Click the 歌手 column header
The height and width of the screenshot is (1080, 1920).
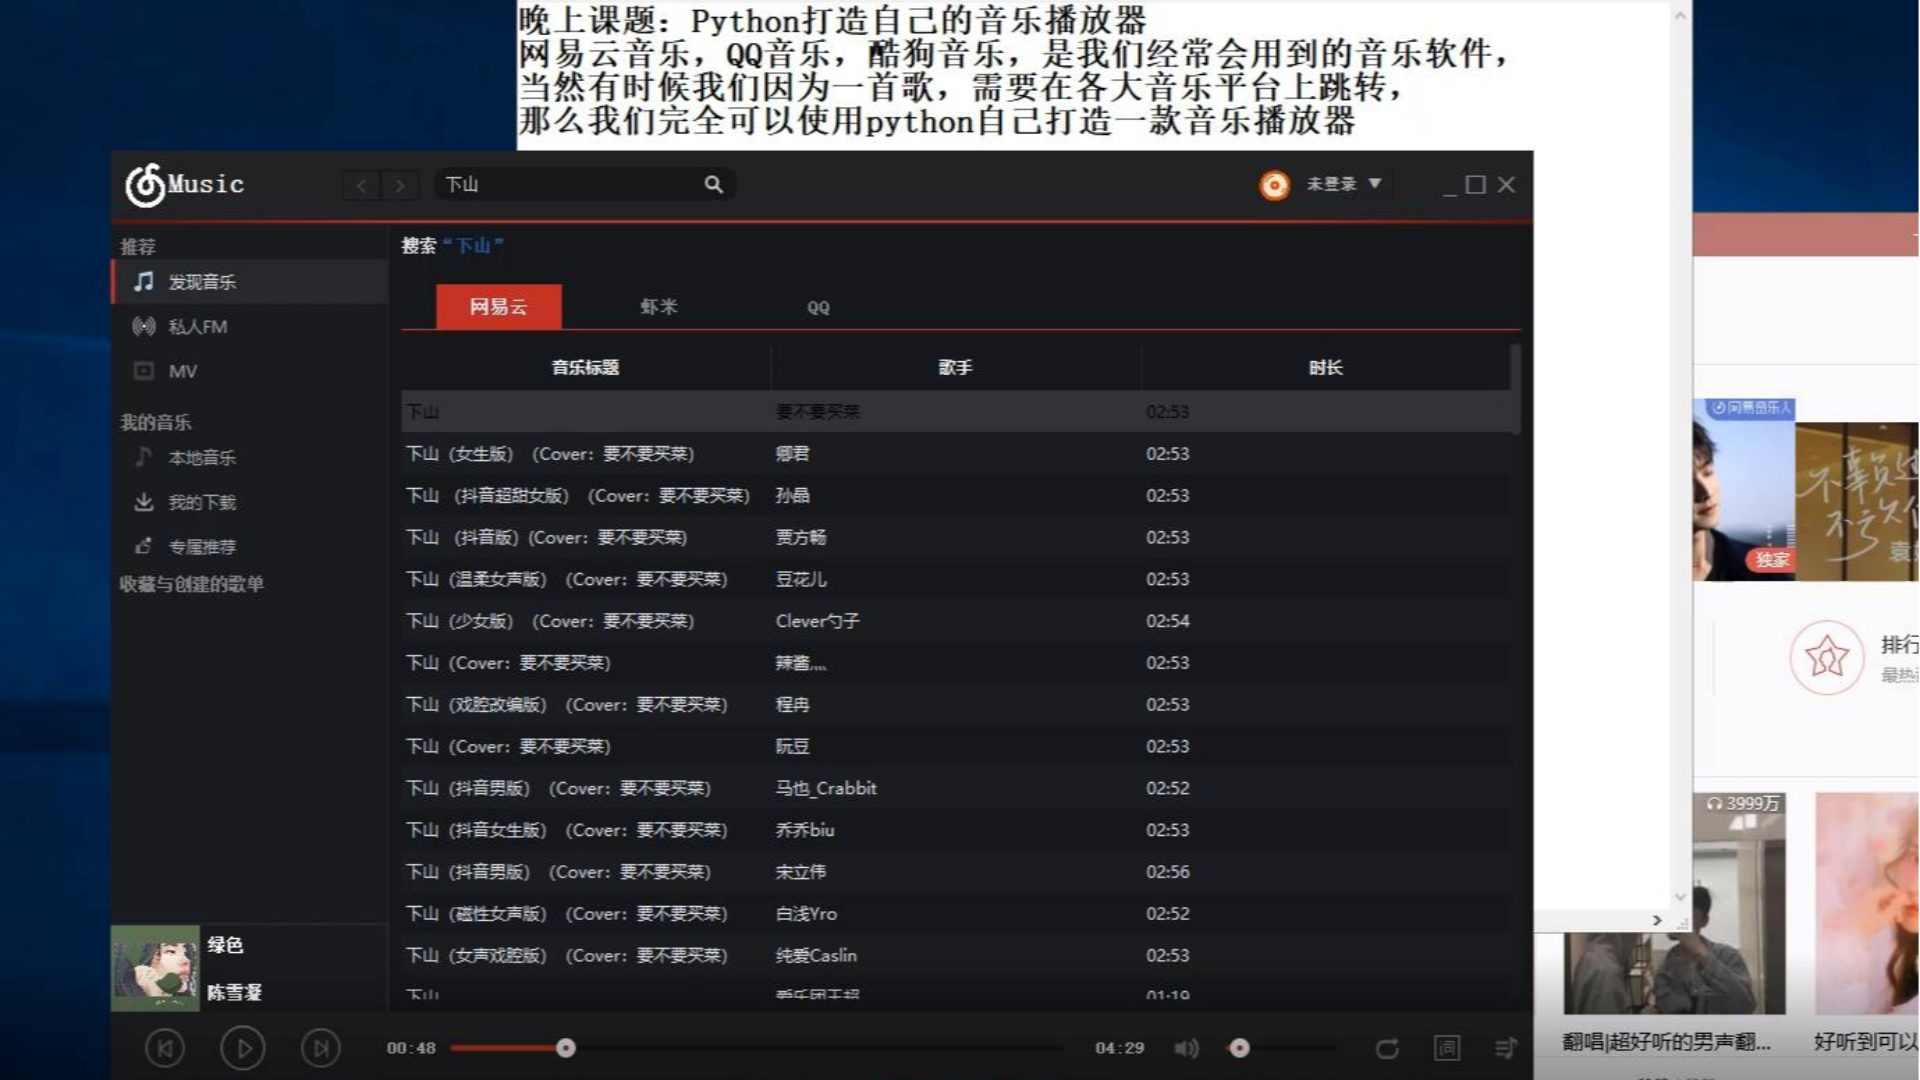955,367
